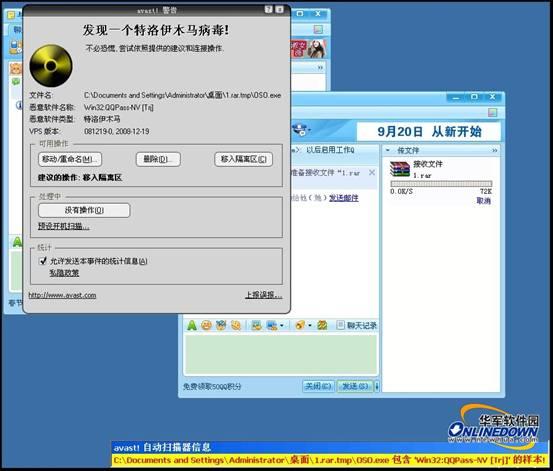Open the screen capture dropdown arrow
553x471 pixels.
[281, 325]
